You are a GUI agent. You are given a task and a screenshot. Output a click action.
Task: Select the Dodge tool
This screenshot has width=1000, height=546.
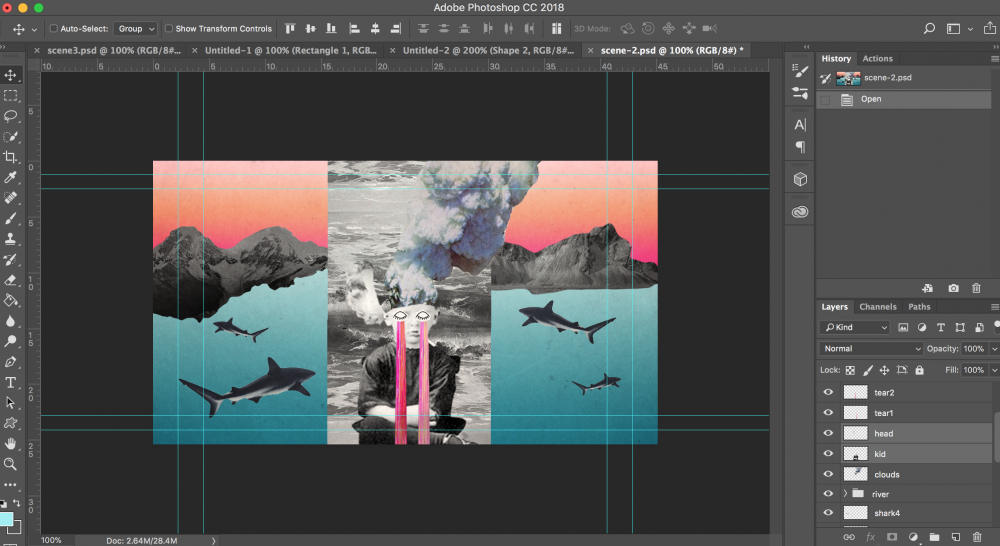[x=10, y=341]
